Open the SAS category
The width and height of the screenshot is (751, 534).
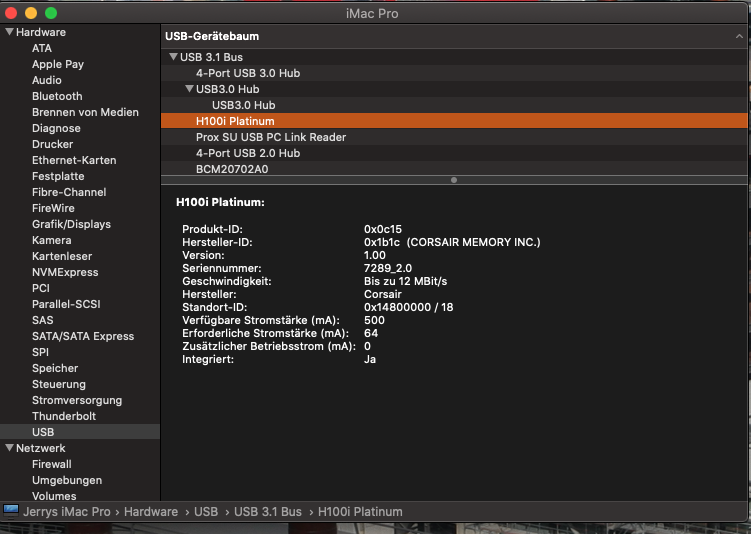tap(43, 320)
